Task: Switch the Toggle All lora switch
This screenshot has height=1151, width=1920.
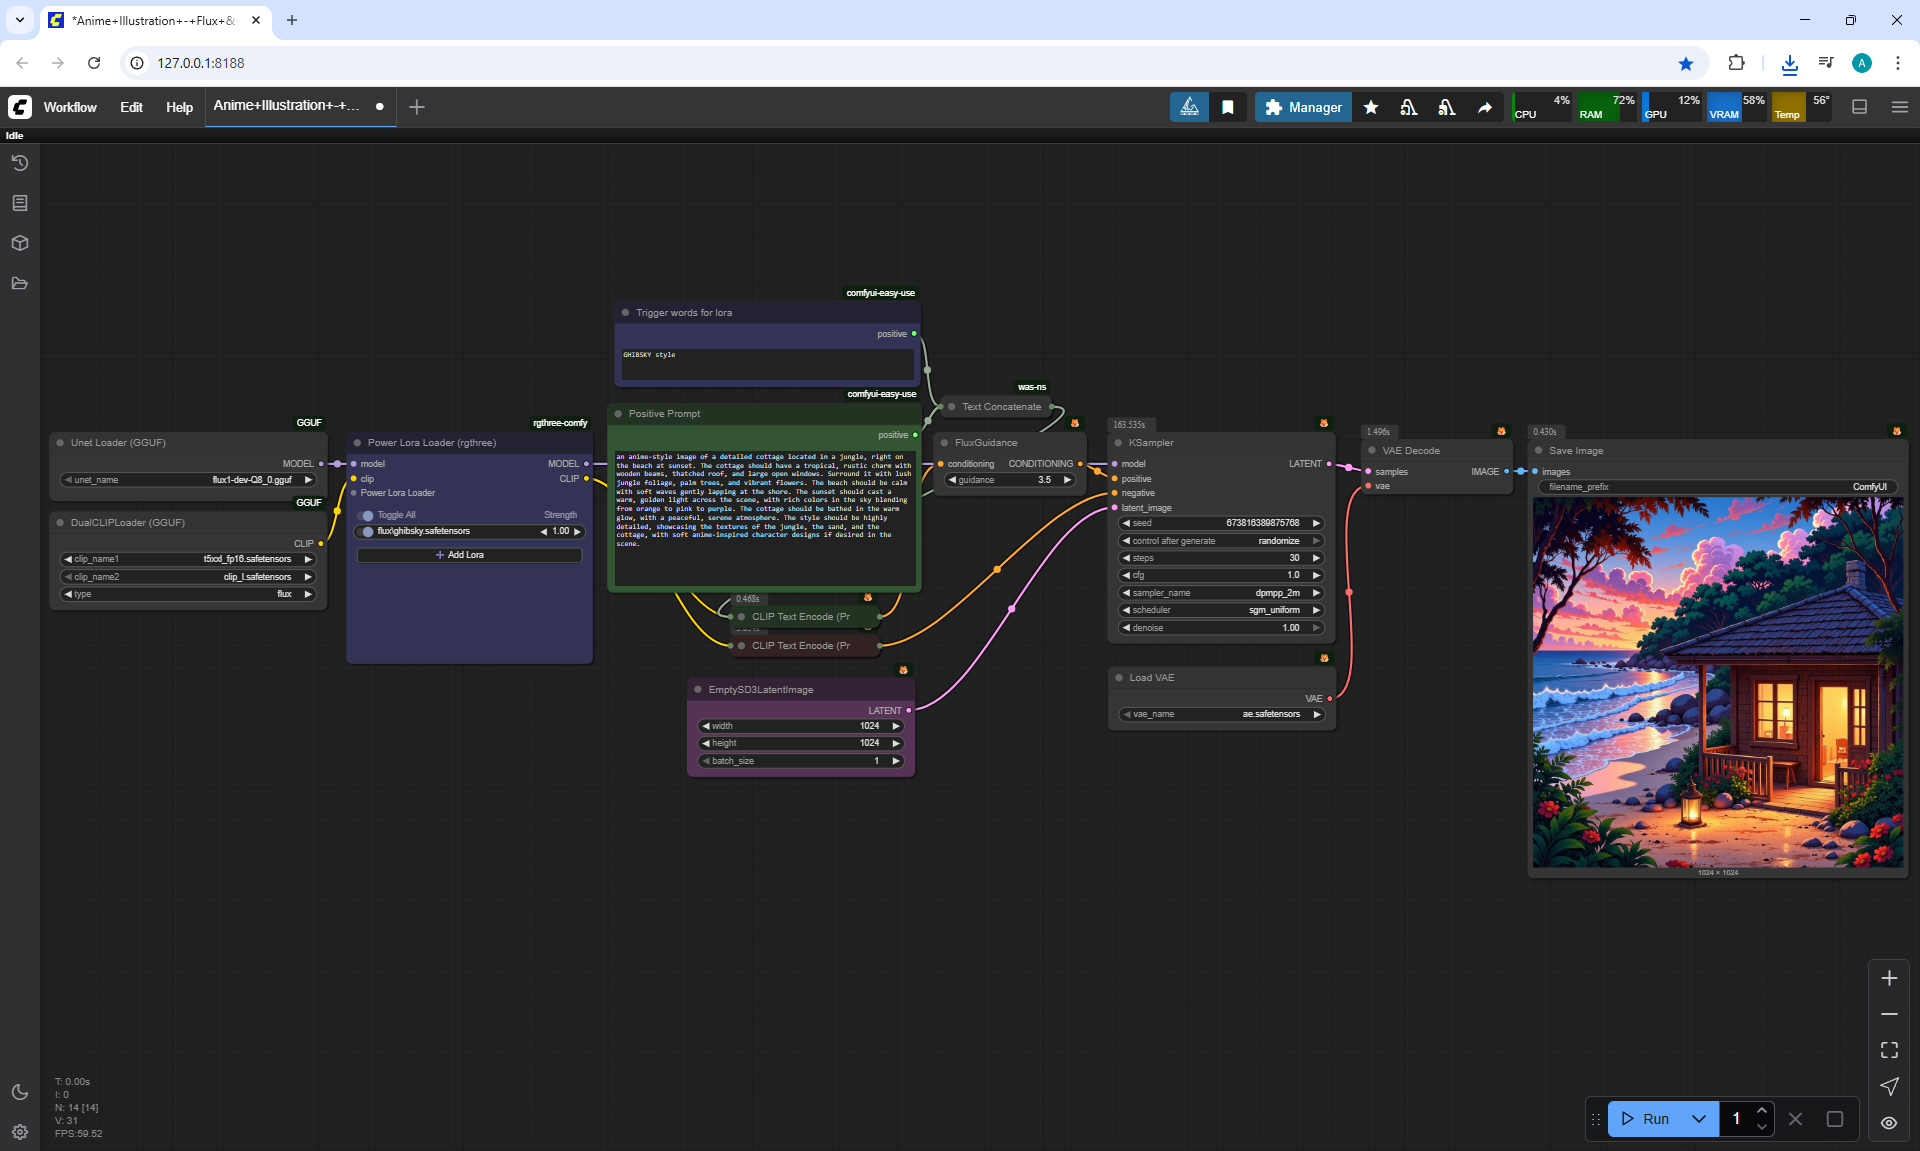Action: 367,515
